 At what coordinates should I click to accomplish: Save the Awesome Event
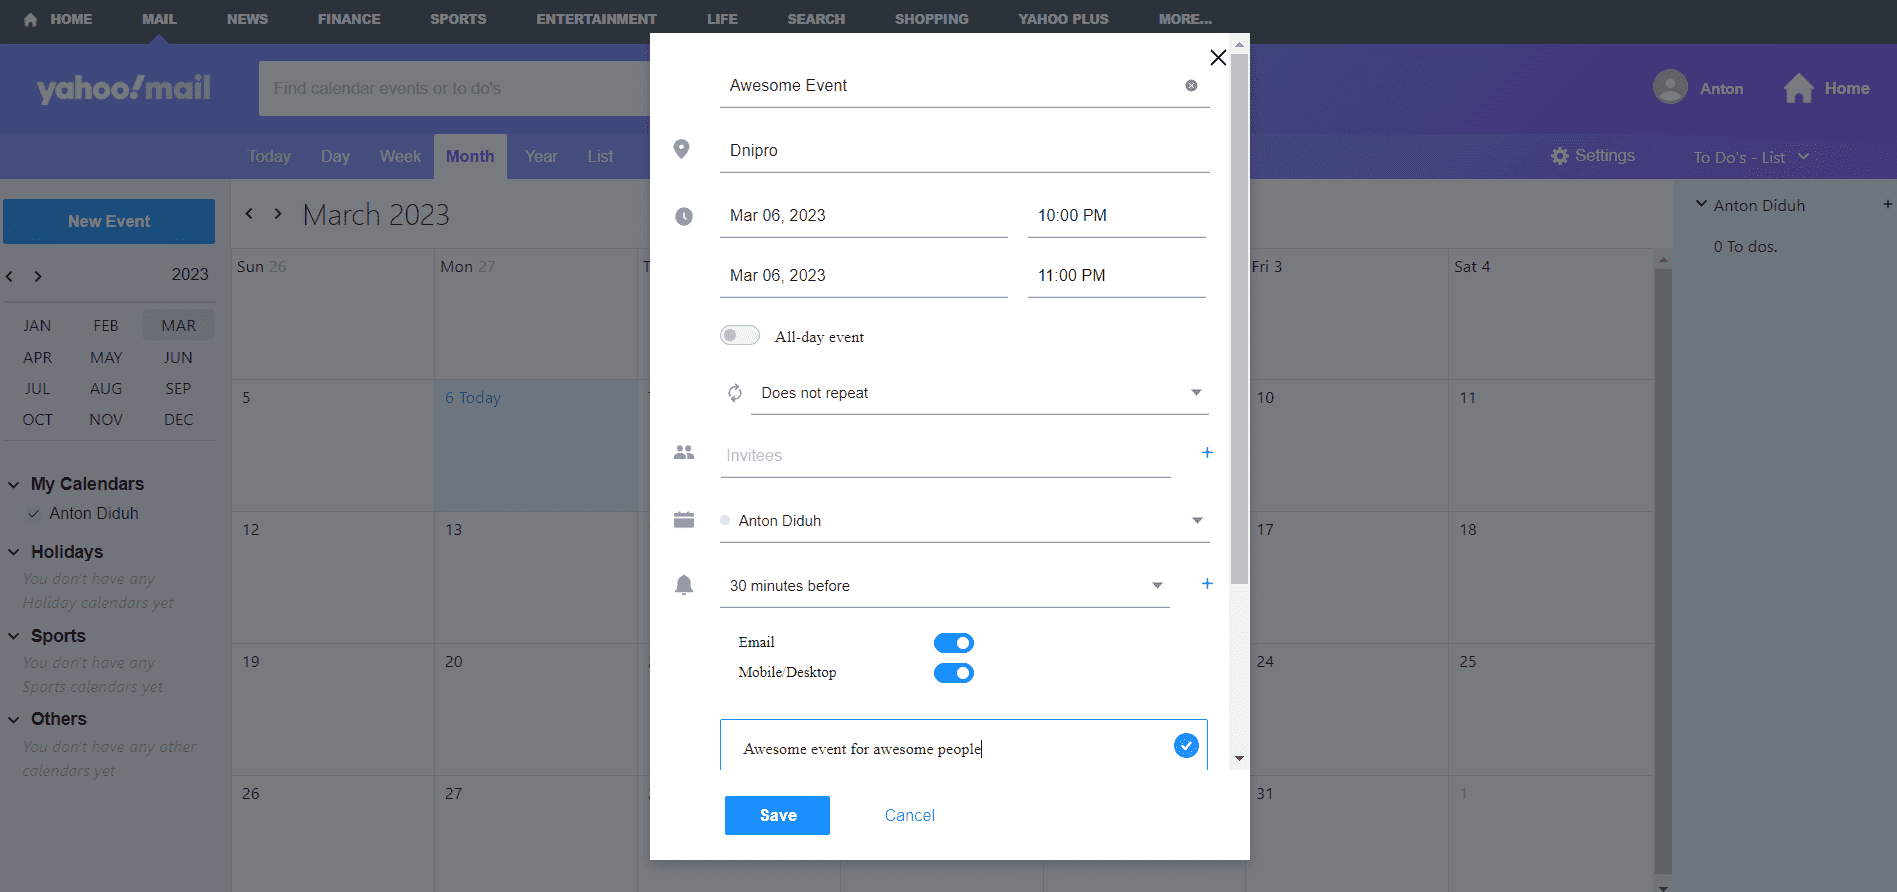777,815
